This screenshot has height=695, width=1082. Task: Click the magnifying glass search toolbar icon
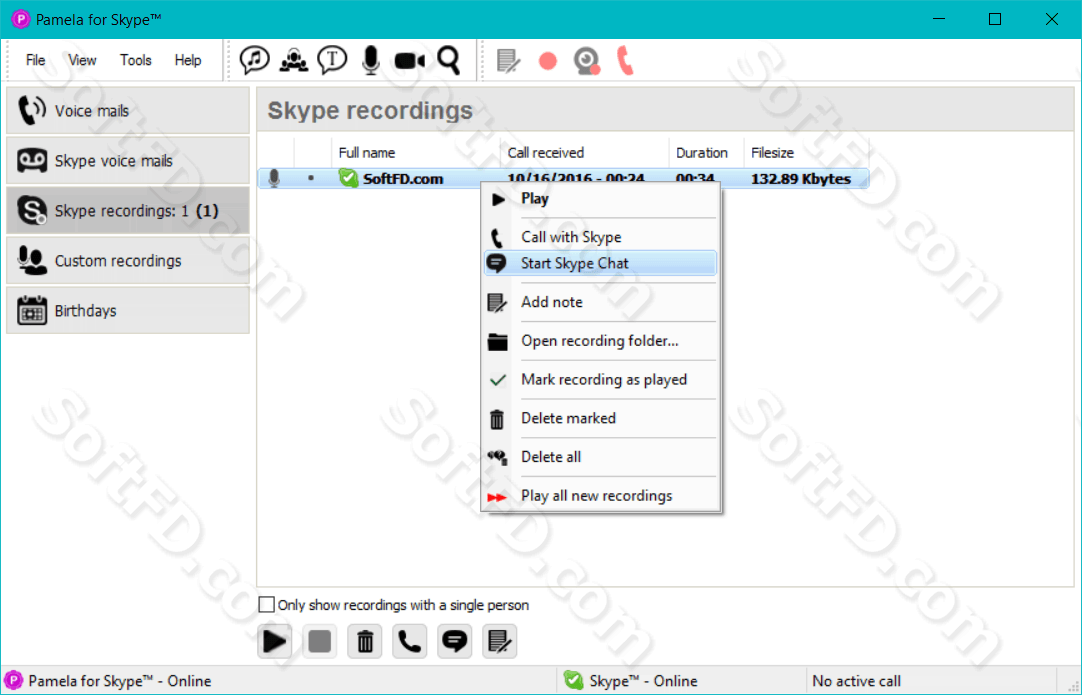[449, 60]
